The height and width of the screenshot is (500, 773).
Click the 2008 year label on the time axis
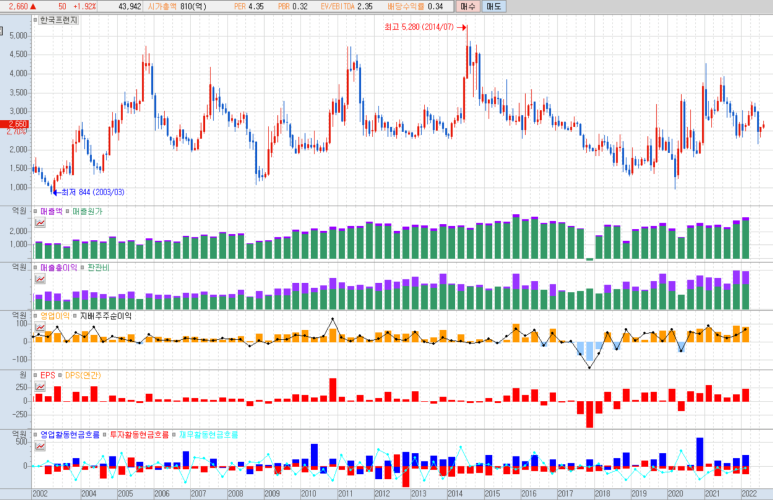point(236,494)
